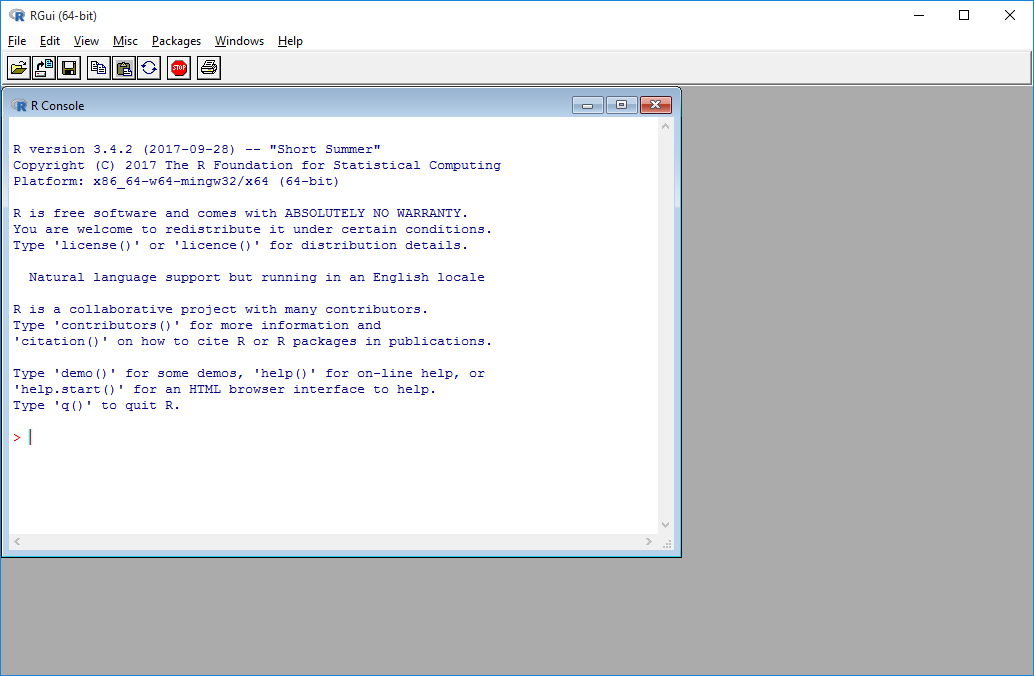Save the workspace using the floppy disk icon
Viewport: 1034px width, 676px height.
69,68
